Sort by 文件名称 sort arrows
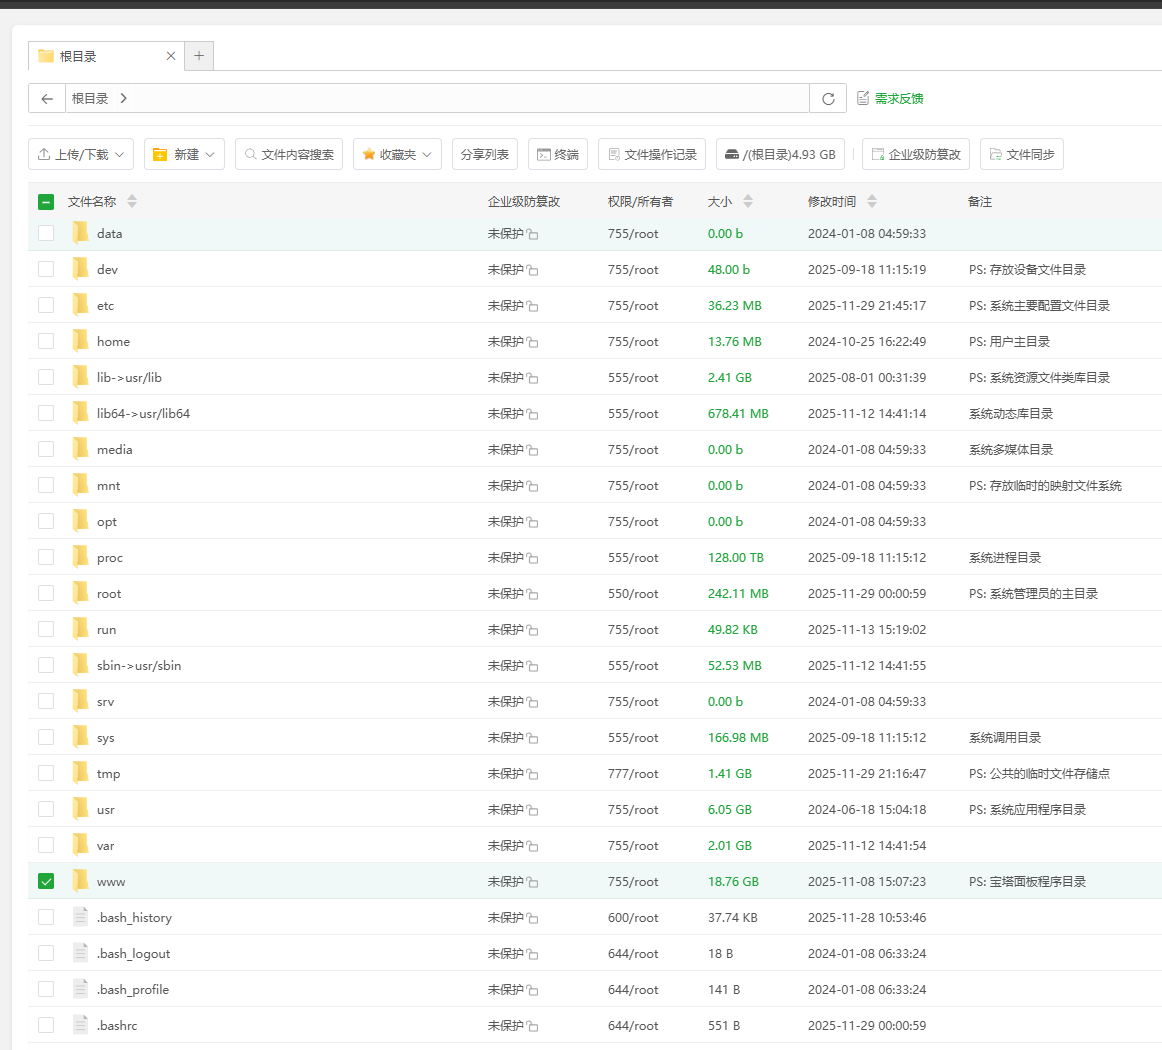The image size is (1162, 1050). click(x=132, y=201)
